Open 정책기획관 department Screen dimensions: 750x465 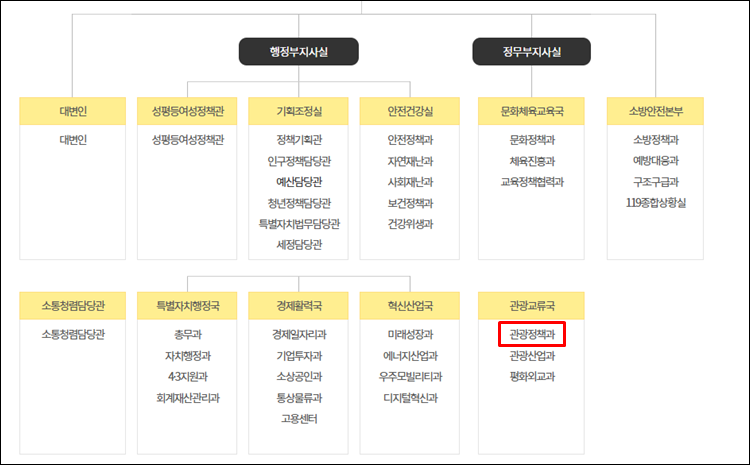point(299,140)
